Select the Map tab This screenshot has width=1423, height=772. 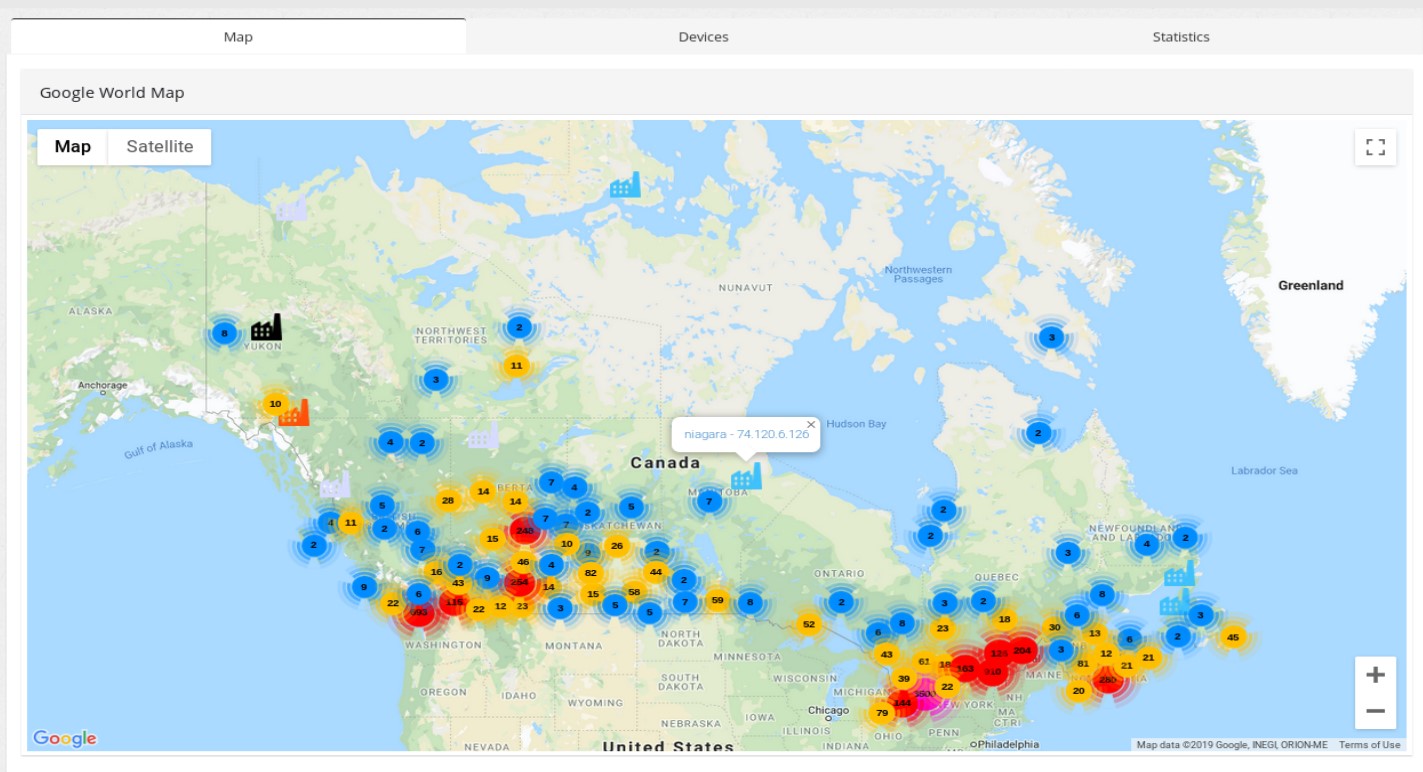pyautogui.click(x=238, y=37)
